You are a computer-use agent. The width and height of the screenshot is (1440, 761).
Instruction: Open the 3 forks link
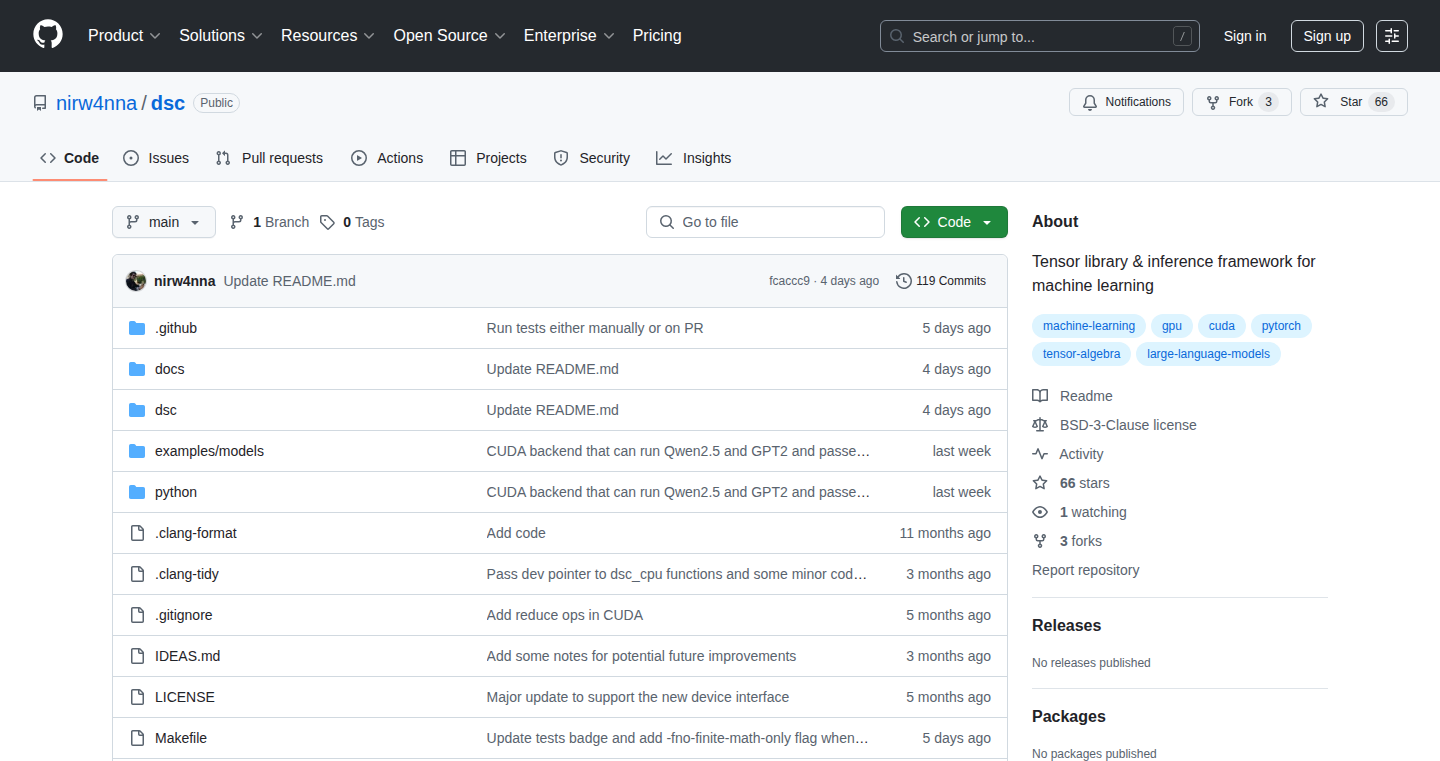[x=1081, y=541]
